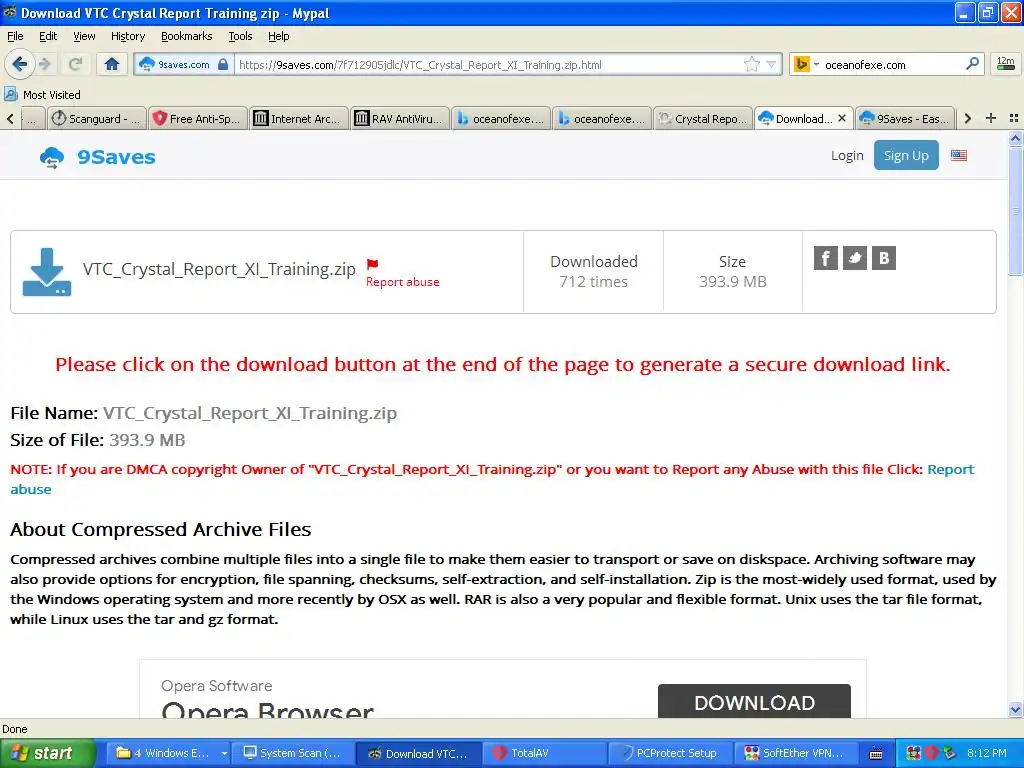The width and height of the screenshot is (1024, 768).
Task: Open the Bing search engine selector
Action: [x=806, y=64]
